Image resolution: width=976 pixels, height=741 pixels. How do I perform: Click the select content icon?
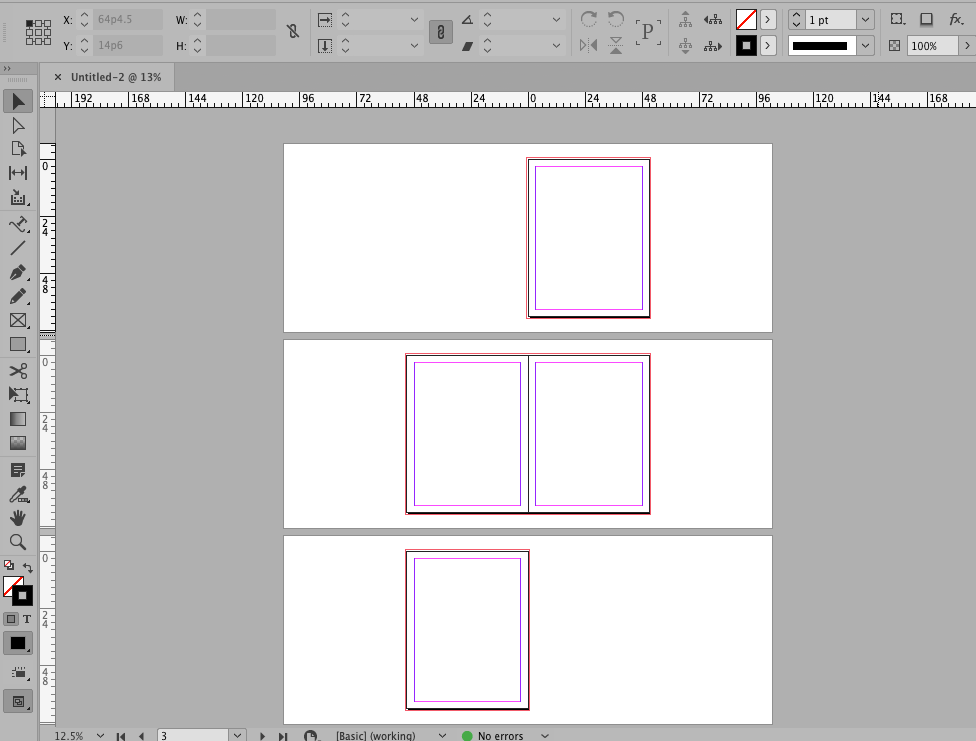click(x=685, y=45)
